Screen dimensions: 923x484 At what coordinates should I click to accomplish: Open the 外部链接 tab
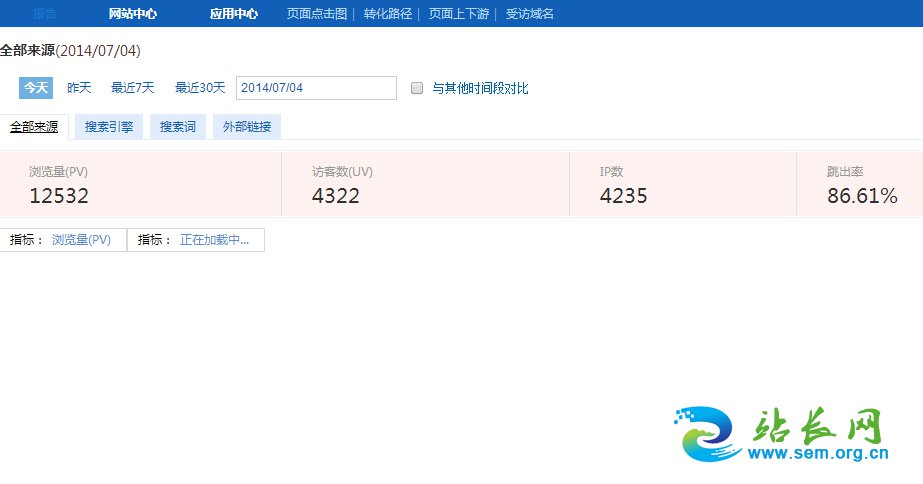[x=247, y=127]
